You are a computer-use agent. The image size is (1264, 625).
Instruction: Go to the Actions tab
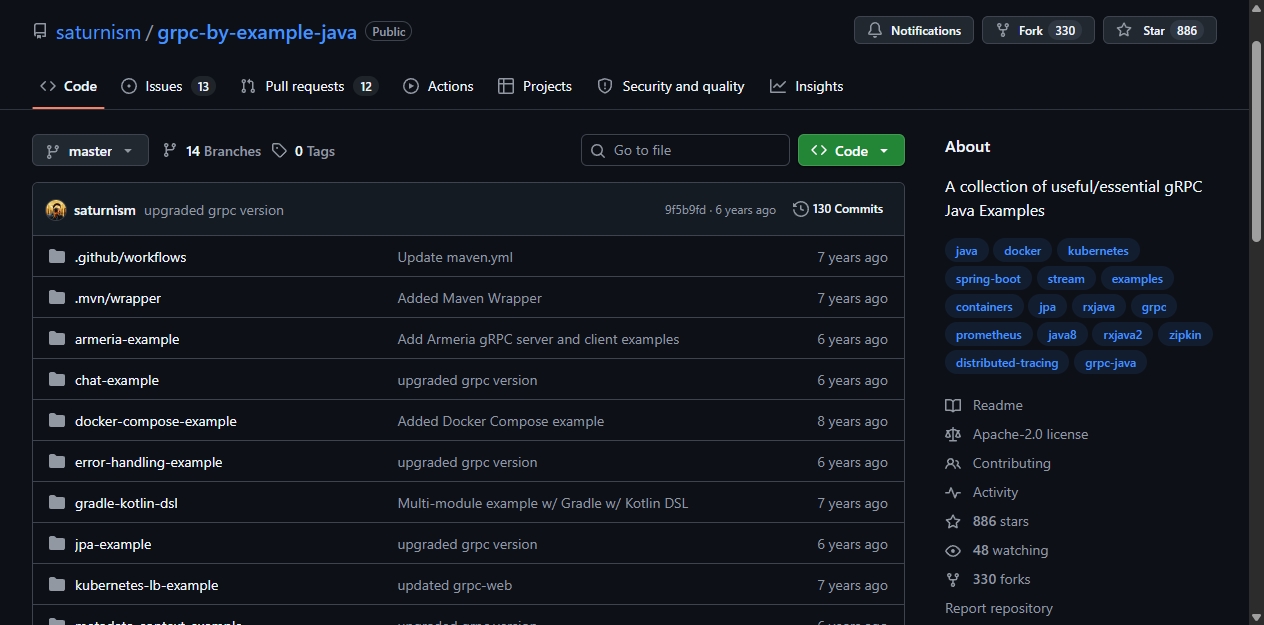pyautogui.click(x=438, y=86)
